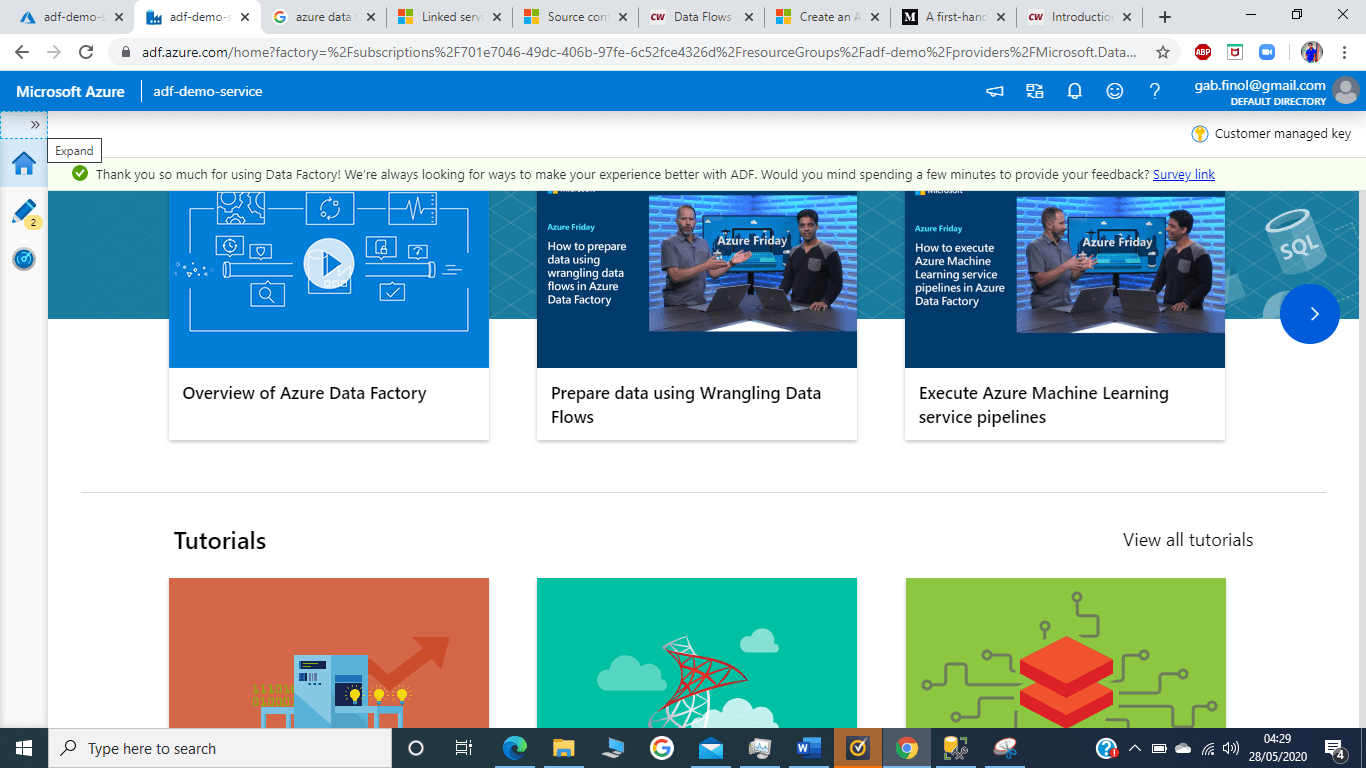Open the Author pencil icon in sidebar
The image size is (1366, 768).
pyautogui.click(x=23, y=211)
